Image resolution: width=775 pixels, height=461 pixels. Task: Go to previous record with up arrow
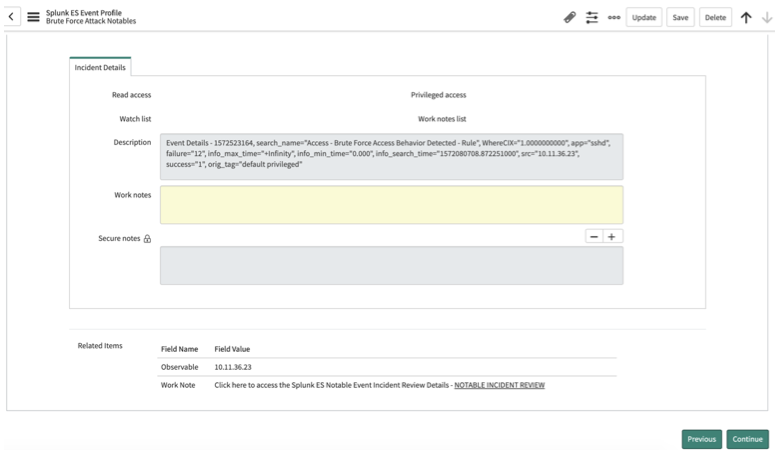746,17
